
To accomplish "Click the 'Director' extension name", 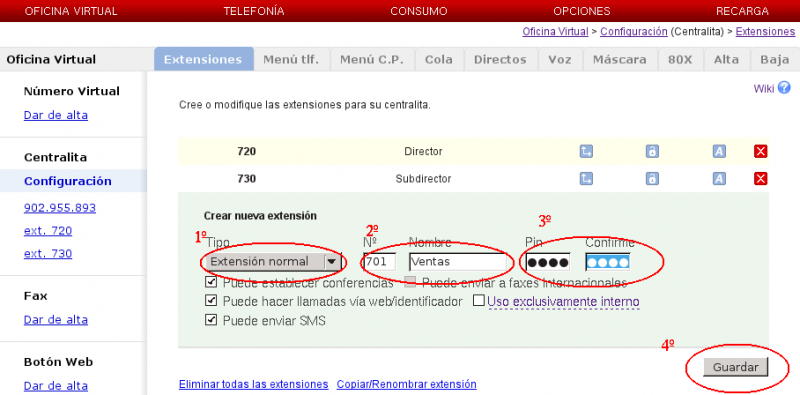I will (x=423, y=152).
